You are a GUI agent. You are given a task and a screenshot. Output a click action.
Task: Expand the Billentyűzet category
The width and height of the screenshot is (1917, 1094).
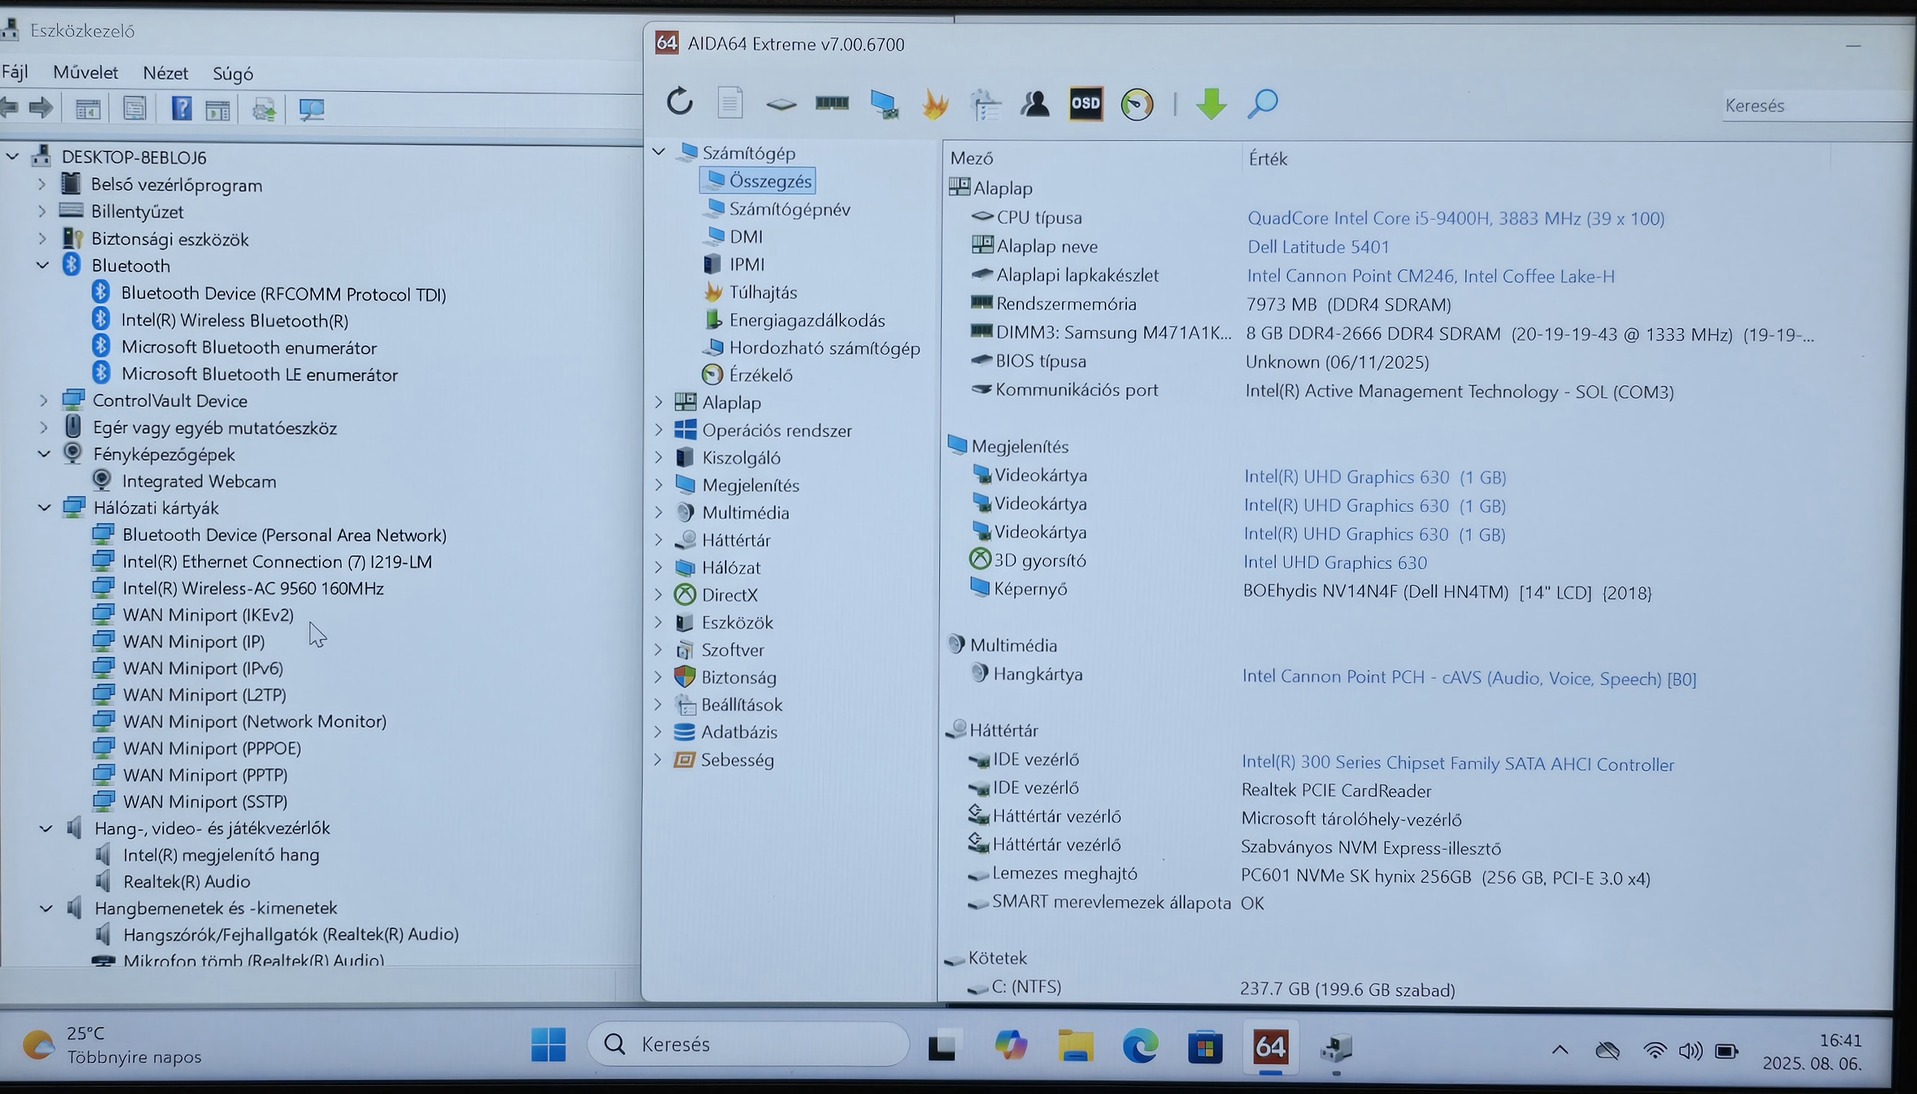coord(42,211)
